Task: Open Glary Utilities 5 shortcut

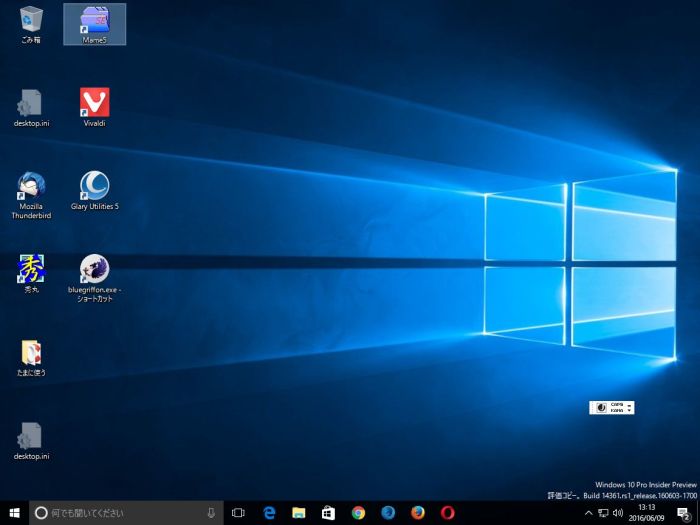Action: point(94,186)
